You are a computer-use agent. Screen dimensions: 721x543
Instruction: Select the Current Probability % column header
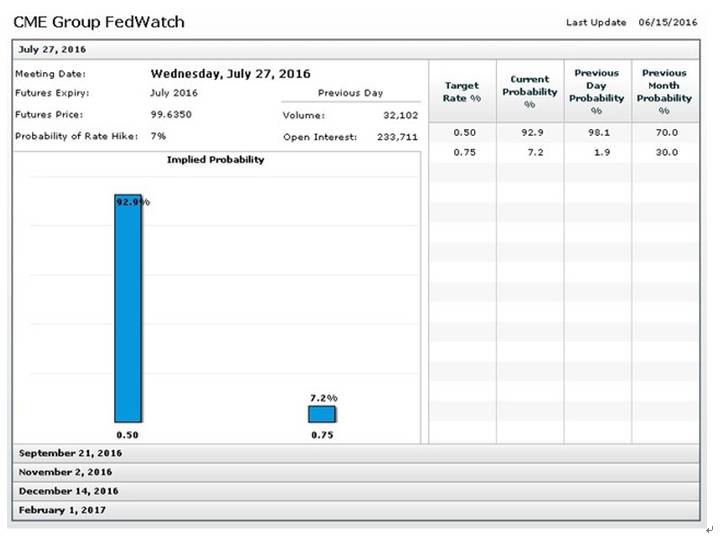[x=530, y=91]
